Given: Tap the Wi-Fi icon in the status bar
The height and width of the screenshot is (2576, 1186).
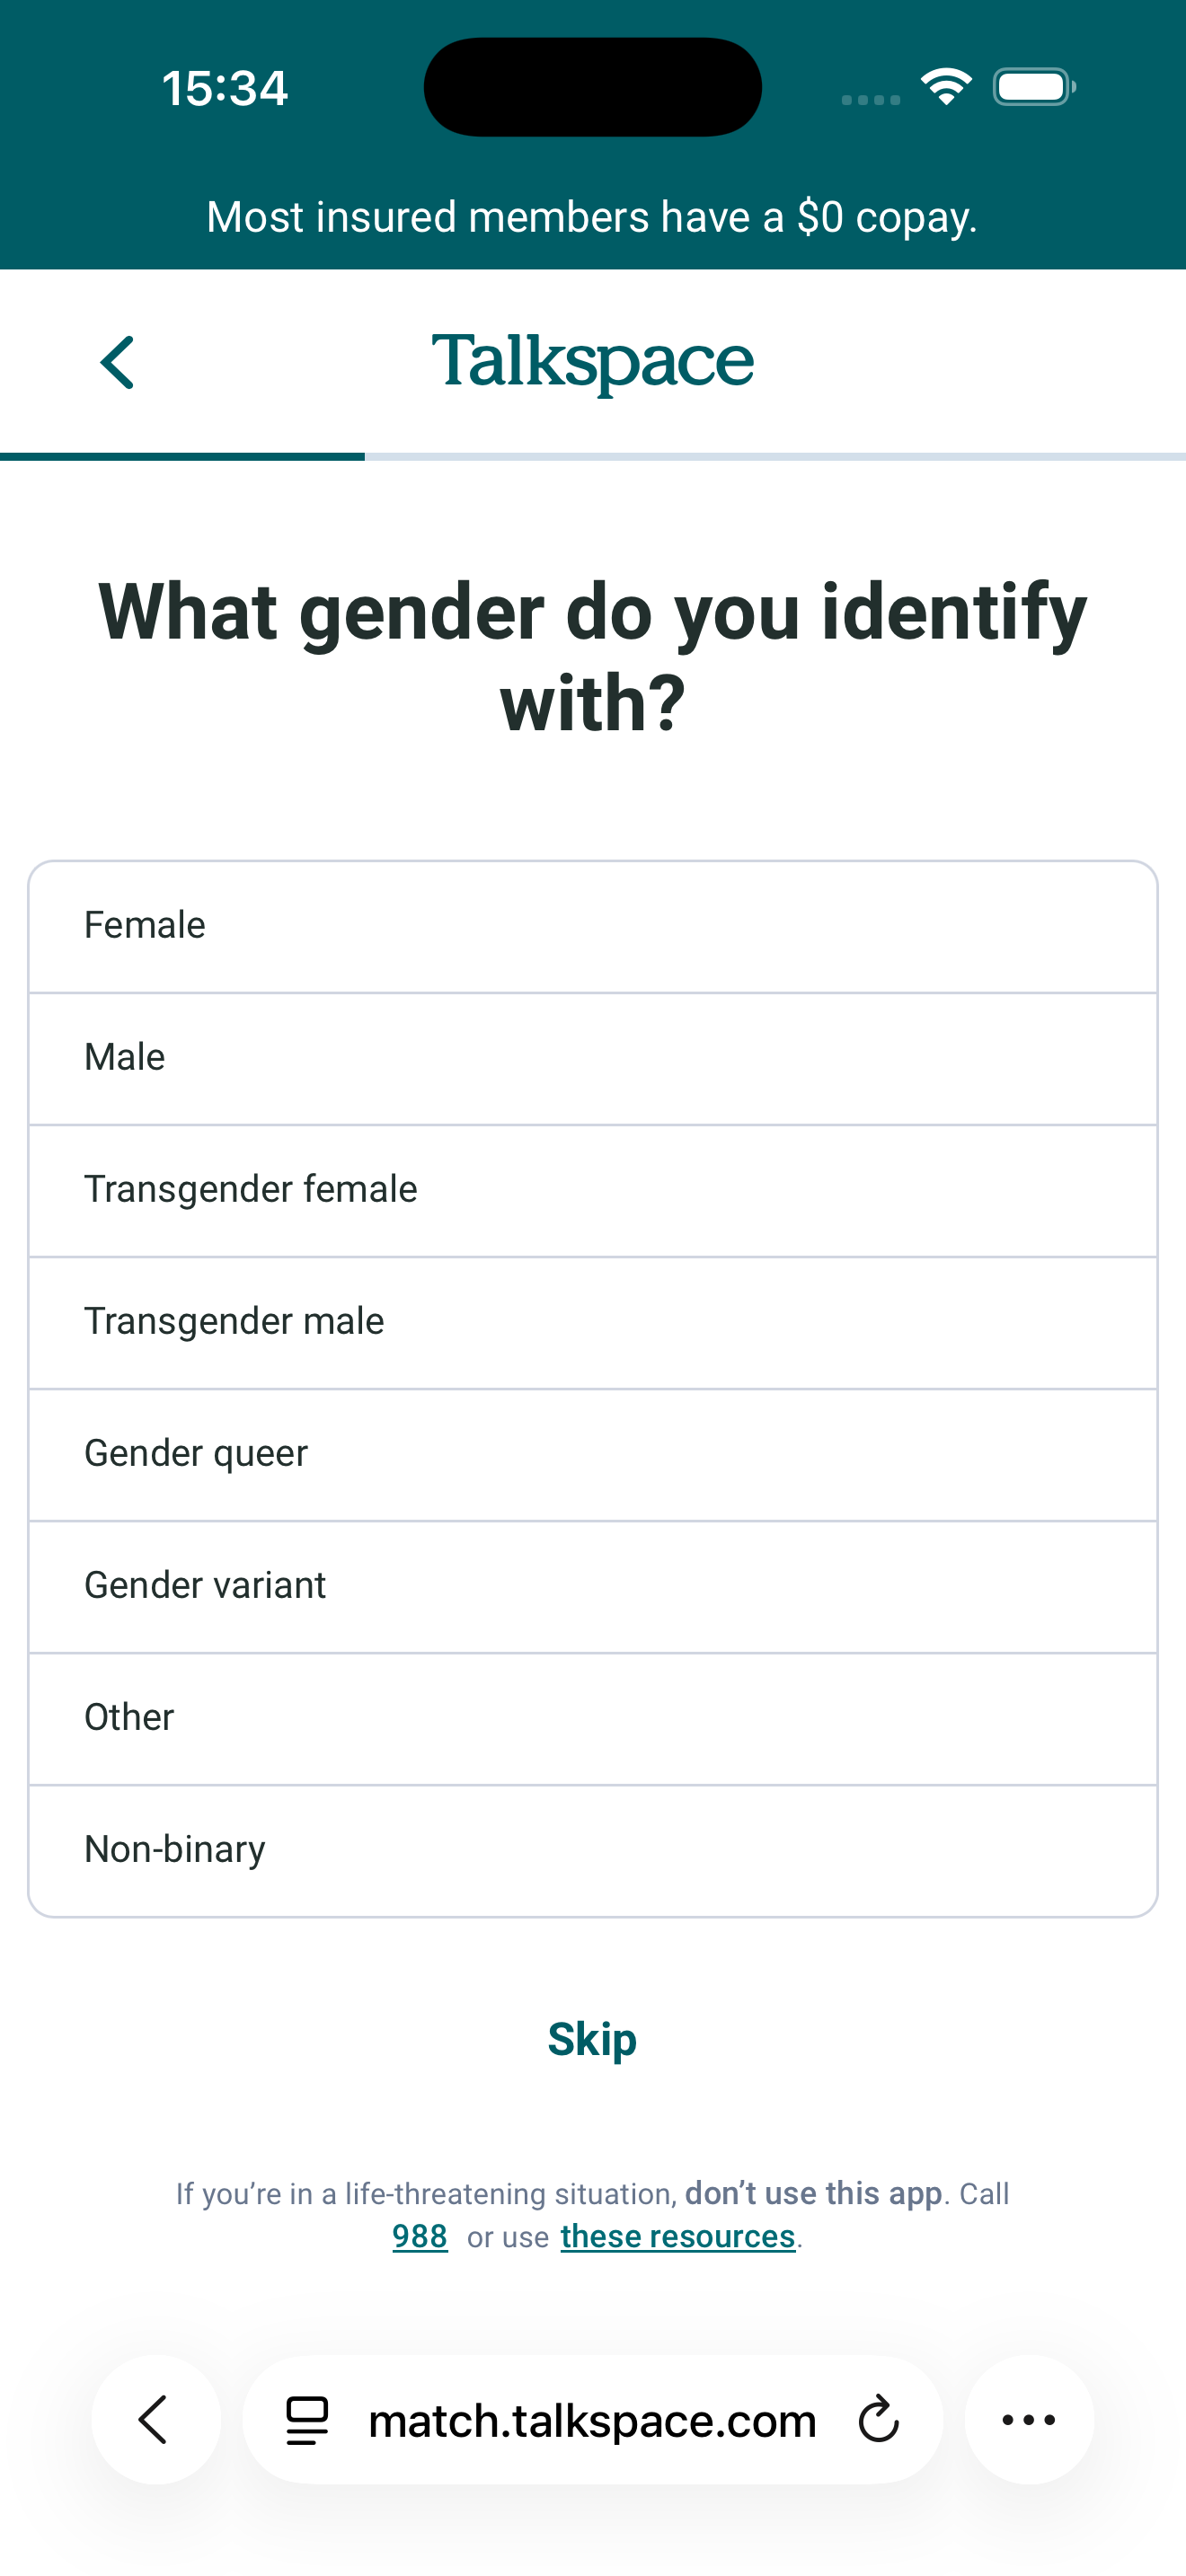Looking at the screenshot, I should (944, 87).
